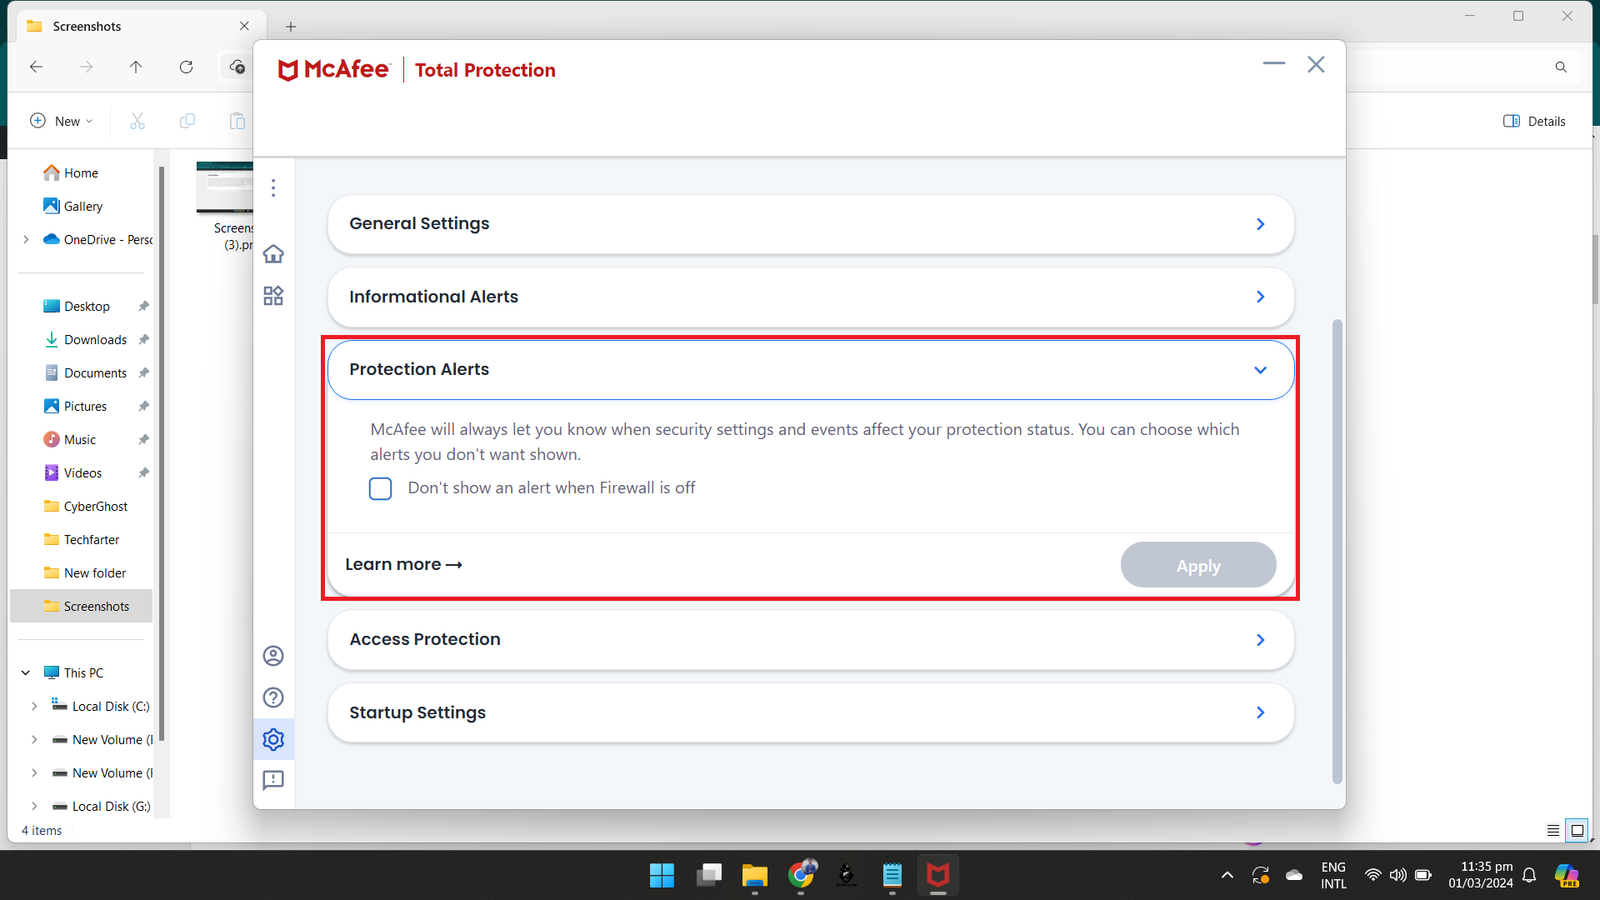Viewport: 1600px width, 900px height.
Task: Open the McAfee account profile icon
Action: 273,656
